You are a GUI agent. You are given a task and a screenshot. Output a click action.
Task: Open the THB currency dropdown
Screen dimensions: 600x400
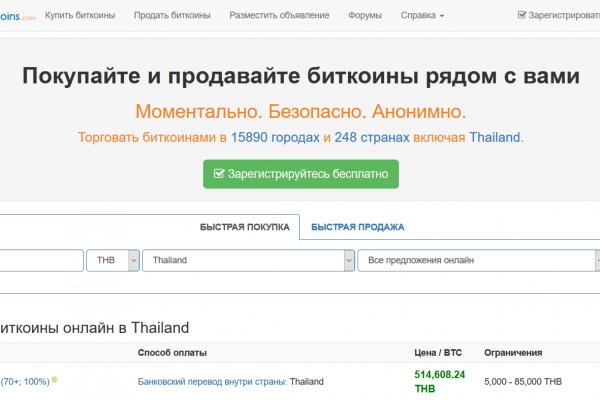[x=113, y=260]
